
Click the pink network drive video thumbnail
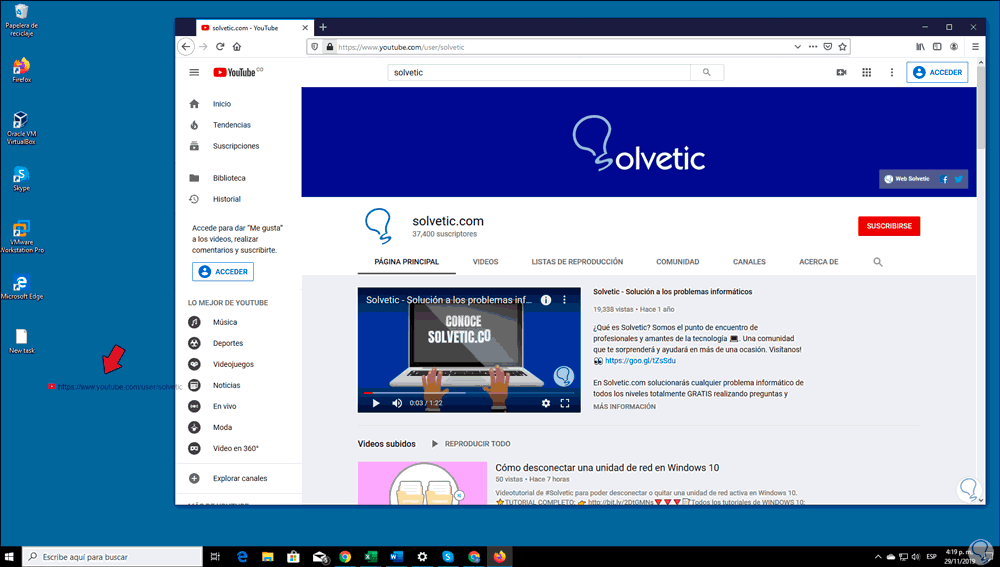[422, 483]
